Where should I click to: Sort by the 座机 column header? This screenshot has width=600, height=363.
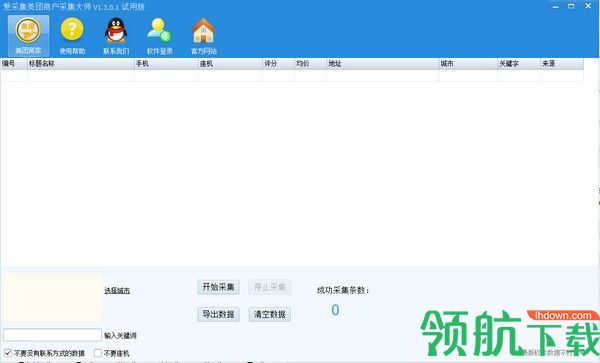230,64
